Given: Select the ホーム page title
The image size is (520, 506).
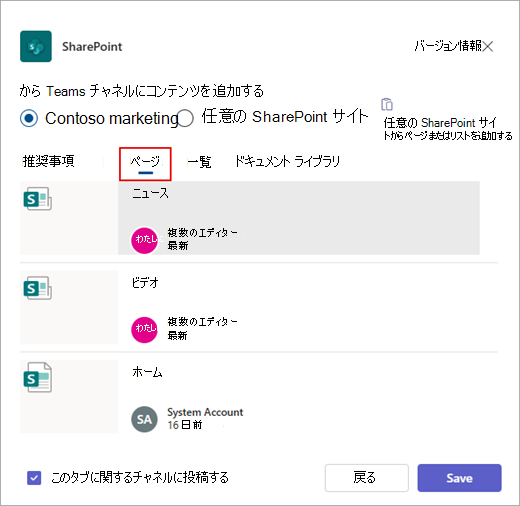Looking at the screenshot, I should click(x=147, y=372).
